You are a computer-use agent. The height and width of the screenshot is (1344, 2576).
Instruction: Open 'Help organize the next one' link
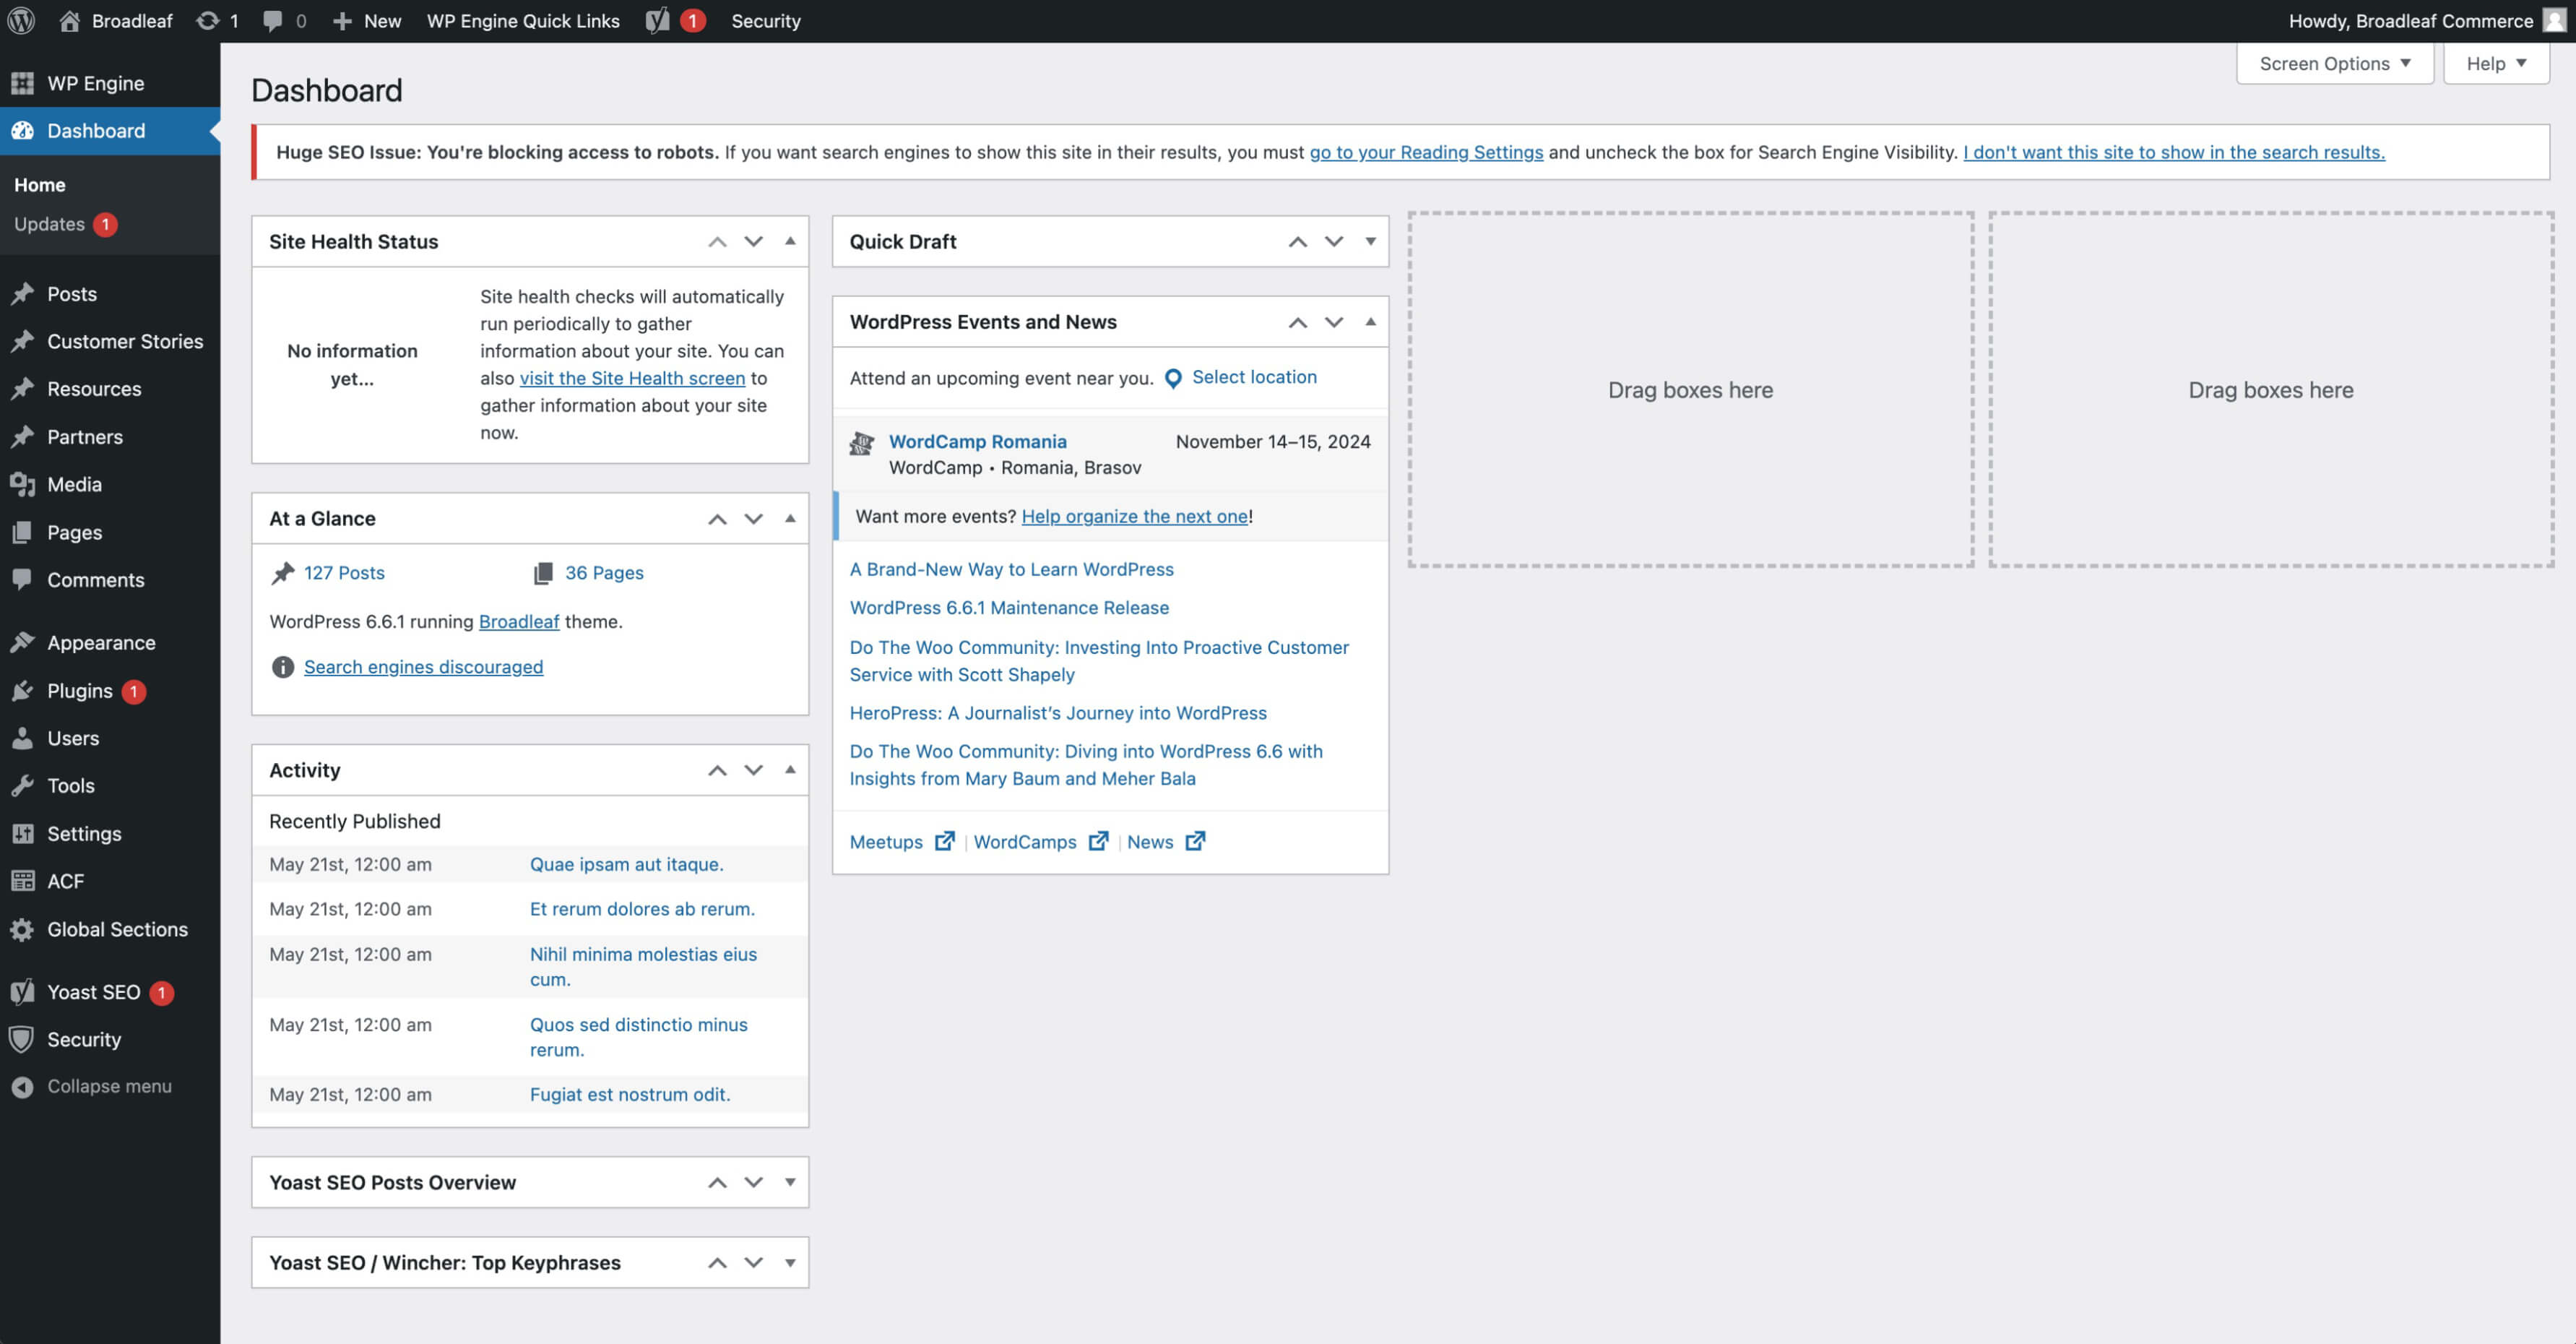pos(1134,516)
